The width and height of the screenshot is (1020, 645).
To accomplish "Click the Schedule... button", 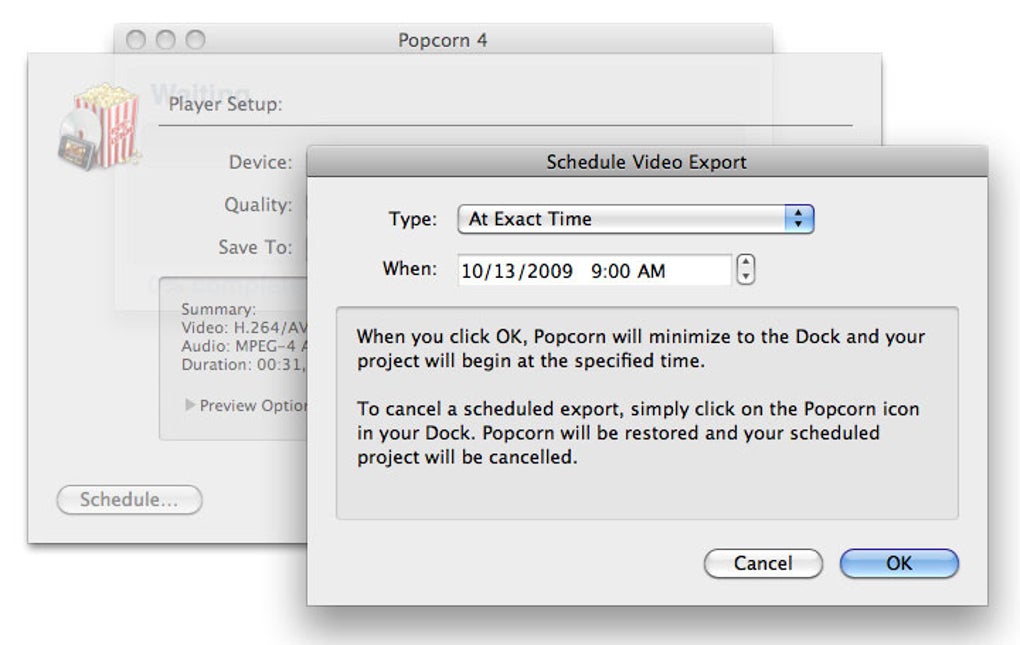I will pos(129,500).
